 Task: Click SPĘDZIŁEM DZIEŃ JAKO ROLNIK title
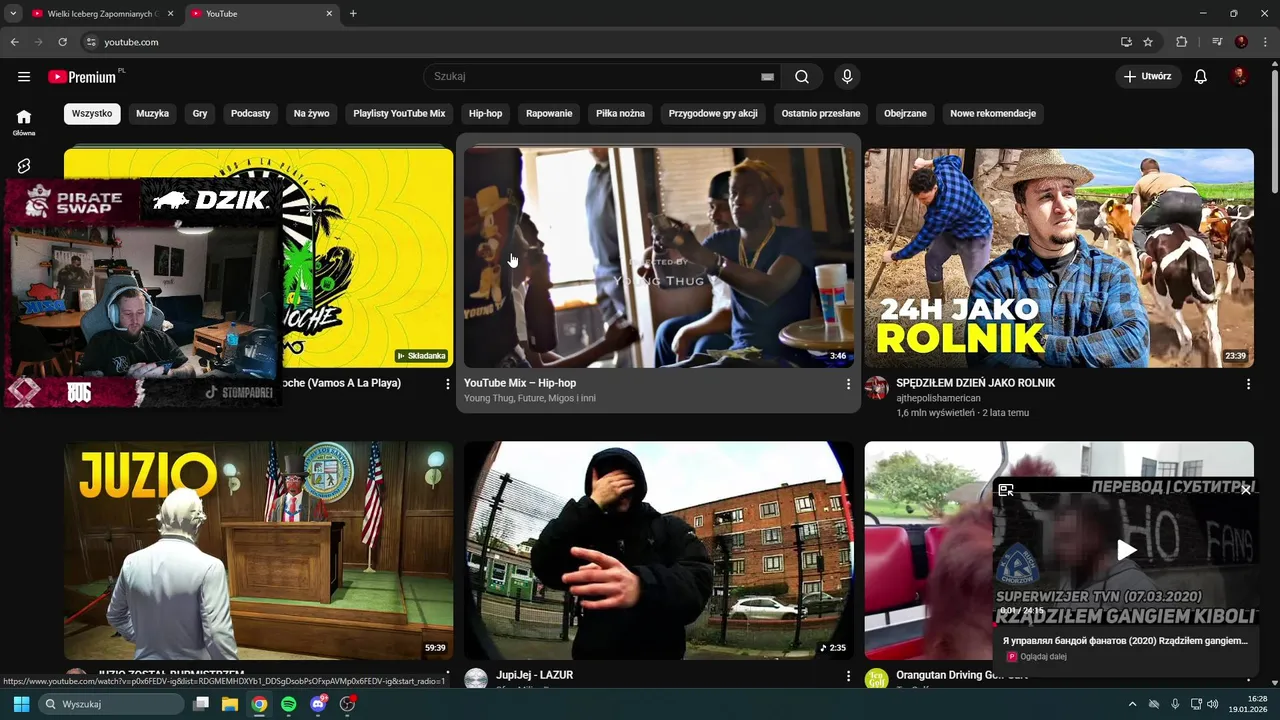pos(976,383)
